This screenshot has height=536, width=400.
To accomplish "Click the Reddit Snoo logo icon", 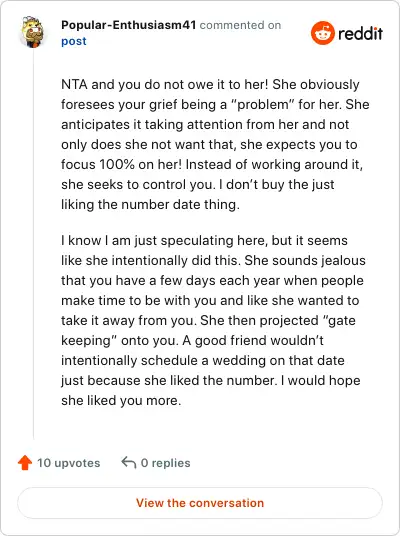I will point(322,33).
